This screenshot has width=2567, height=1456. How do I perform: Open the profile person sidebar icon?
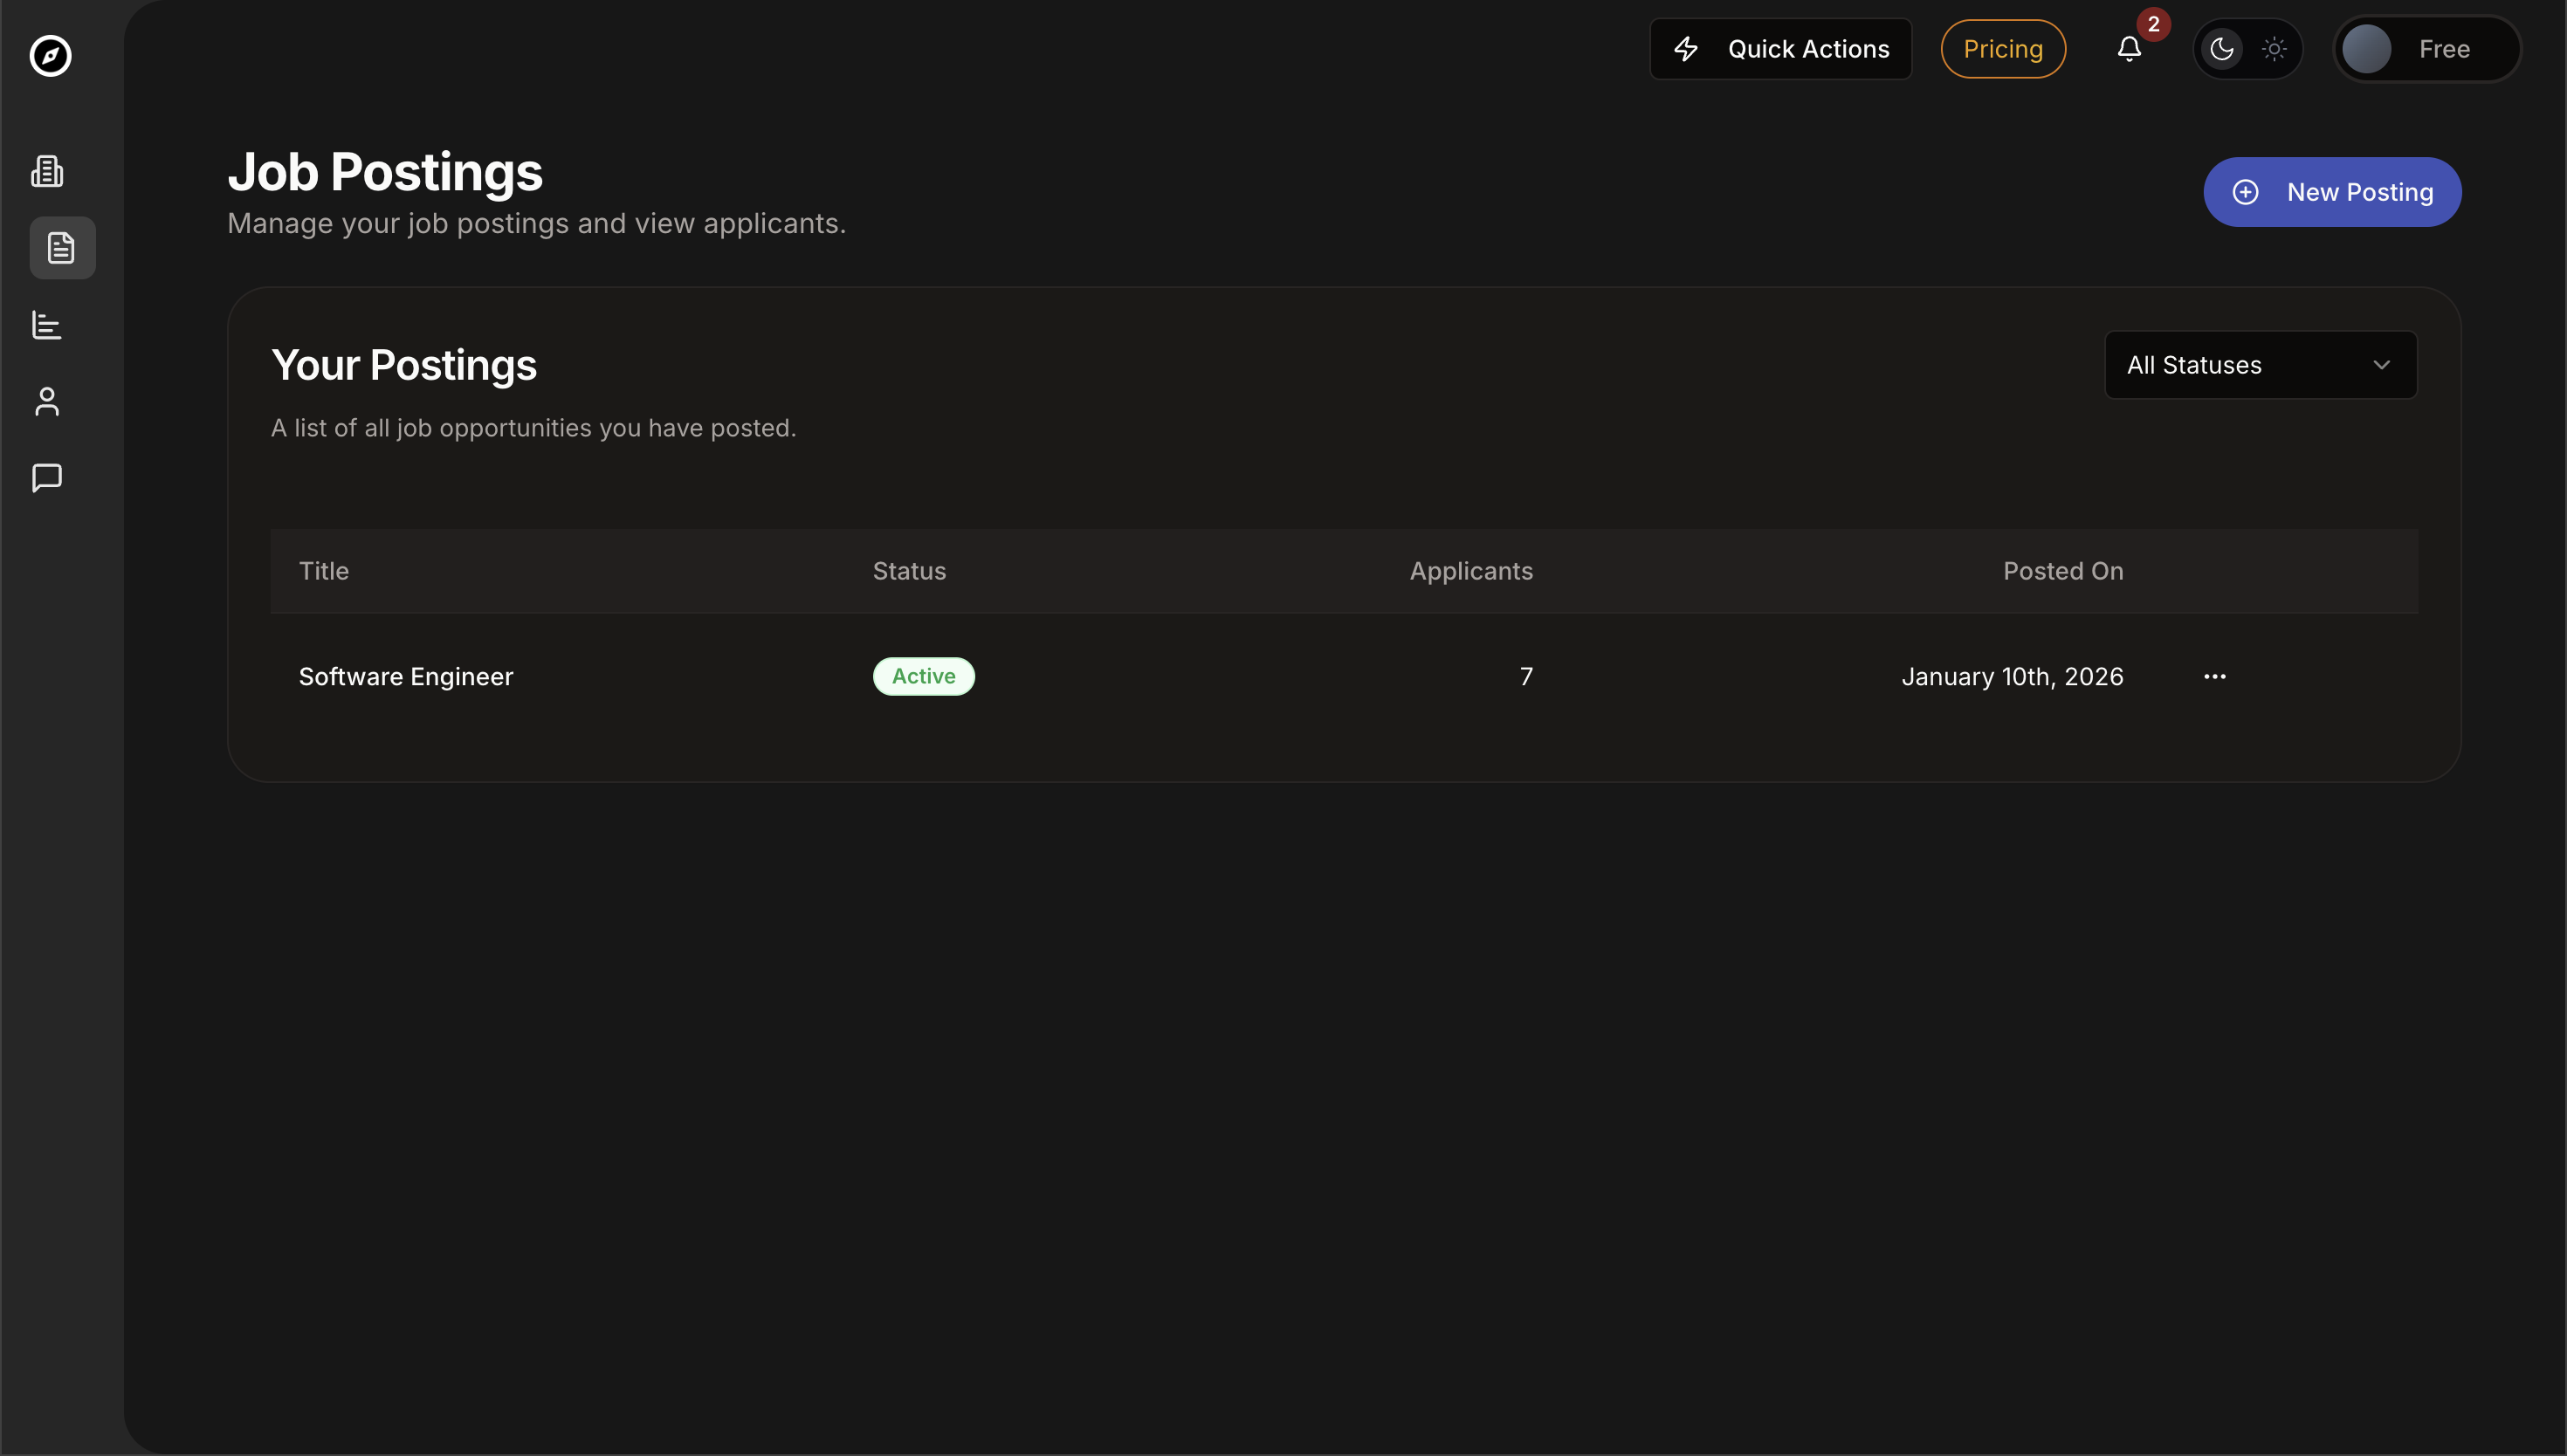(x=47, y=401)
